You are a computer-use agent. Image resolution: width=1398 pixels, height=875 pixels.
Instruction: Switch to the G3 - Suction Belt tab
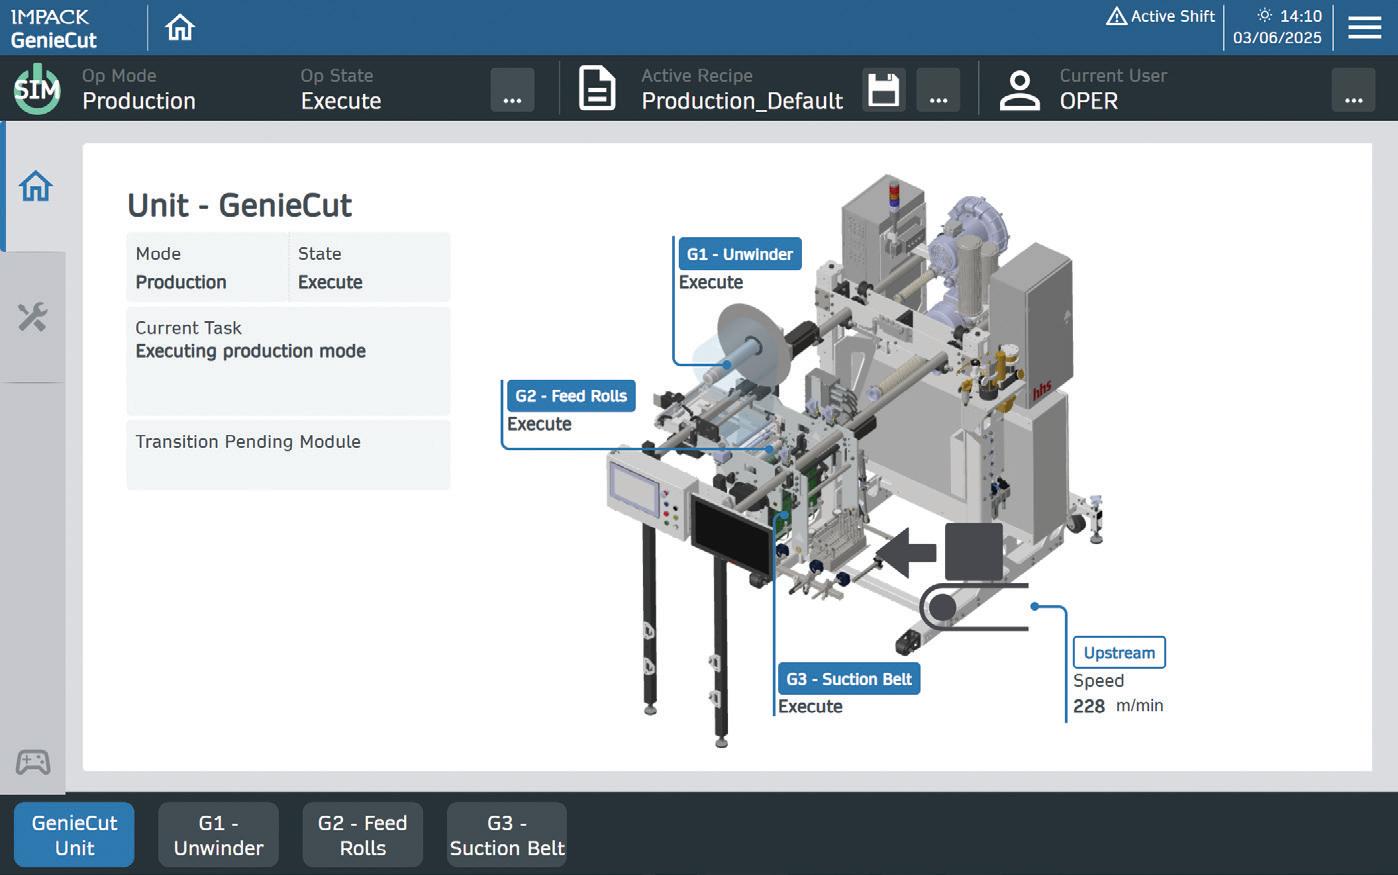[x=507, y=835]
